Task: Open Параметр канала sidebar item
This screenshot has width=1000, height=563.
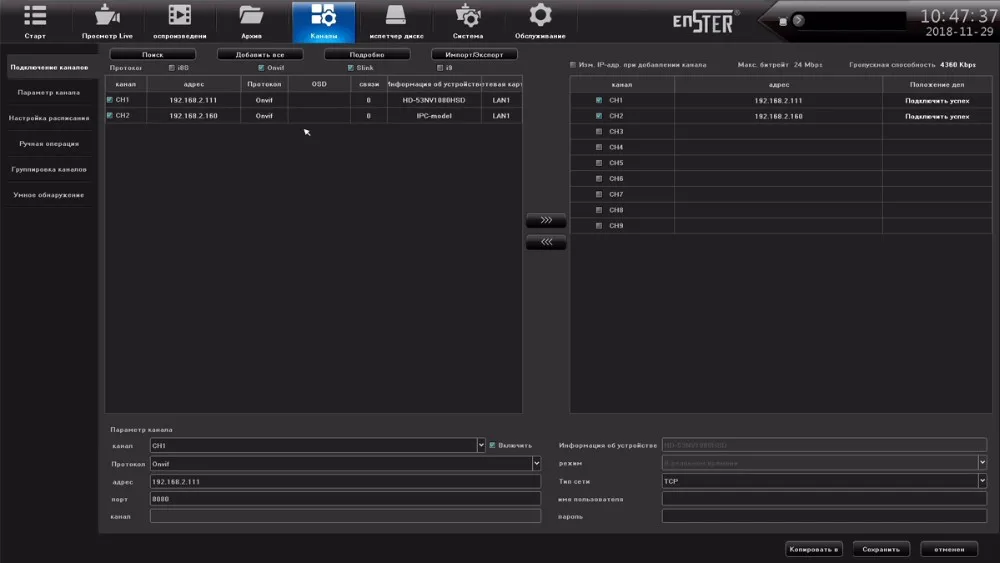Action: (49, 92)
